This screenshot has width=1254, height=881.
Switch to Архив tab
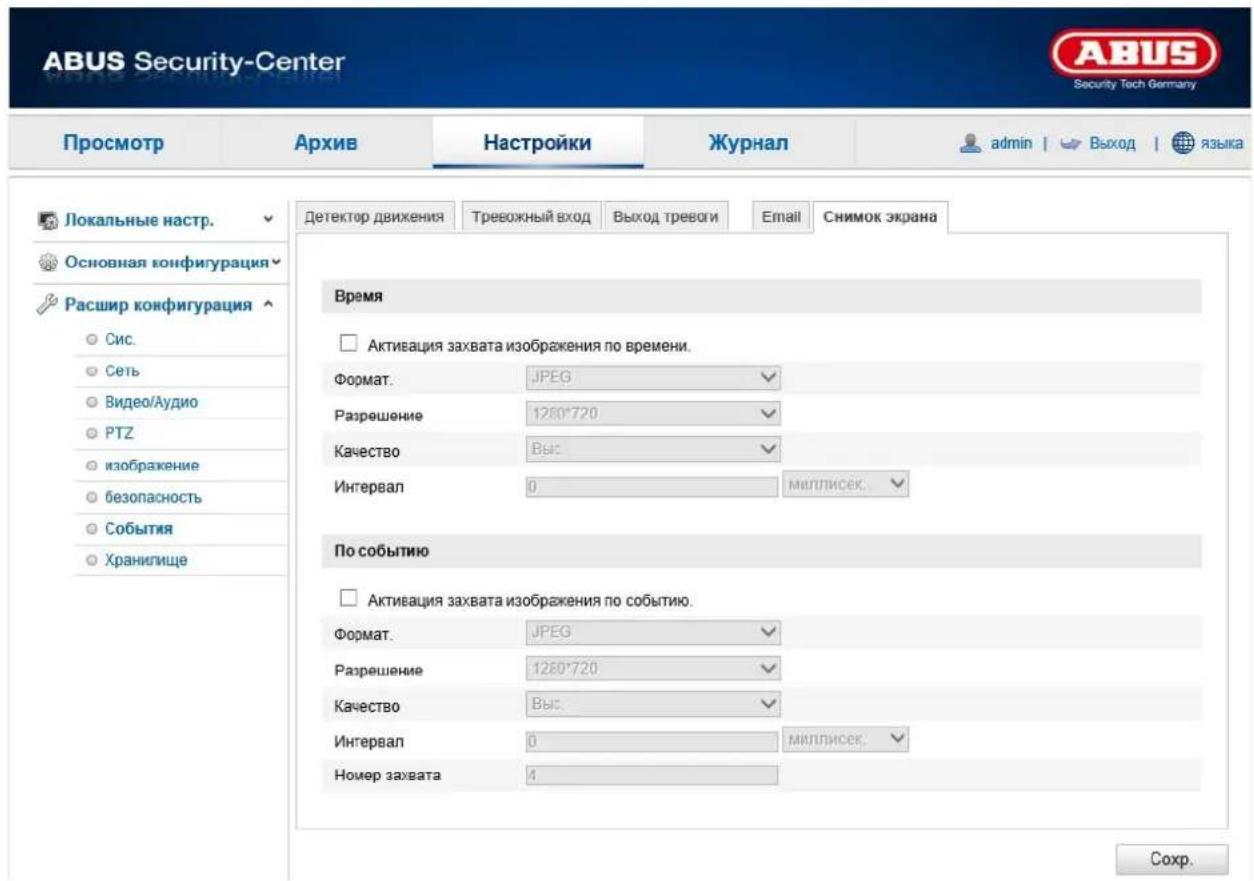coord(326,144)
